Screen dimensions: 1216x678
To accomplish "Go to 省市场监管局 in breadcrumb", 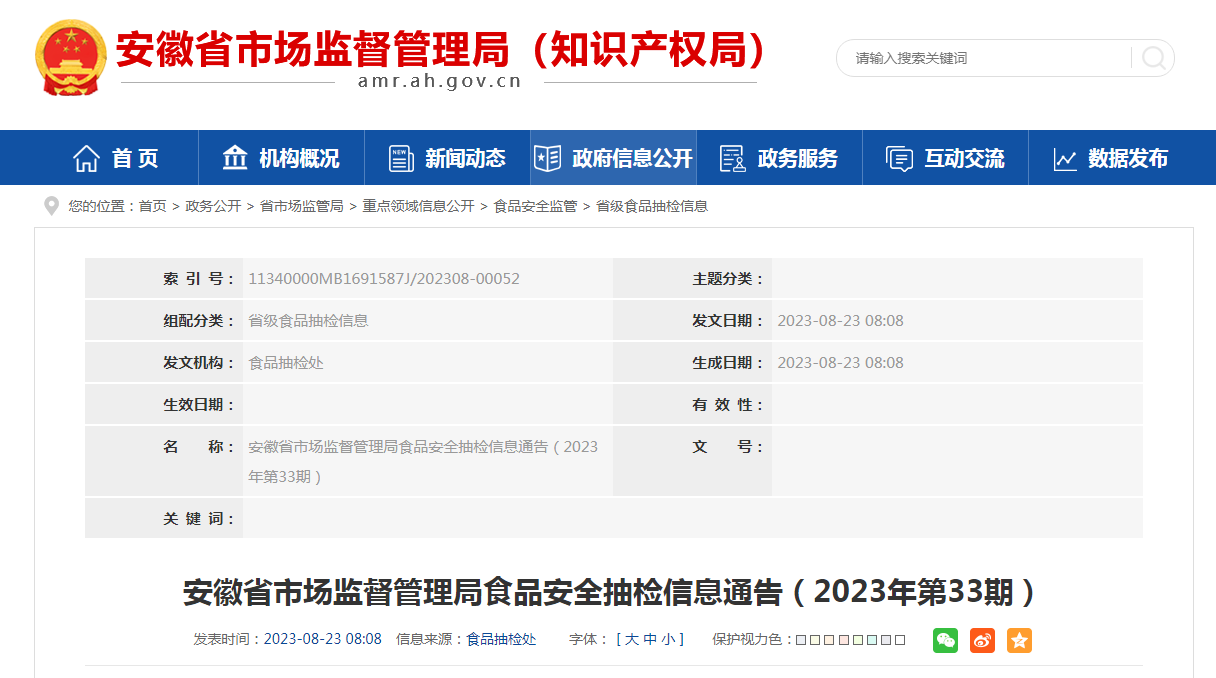I will (x=301, y=206).
